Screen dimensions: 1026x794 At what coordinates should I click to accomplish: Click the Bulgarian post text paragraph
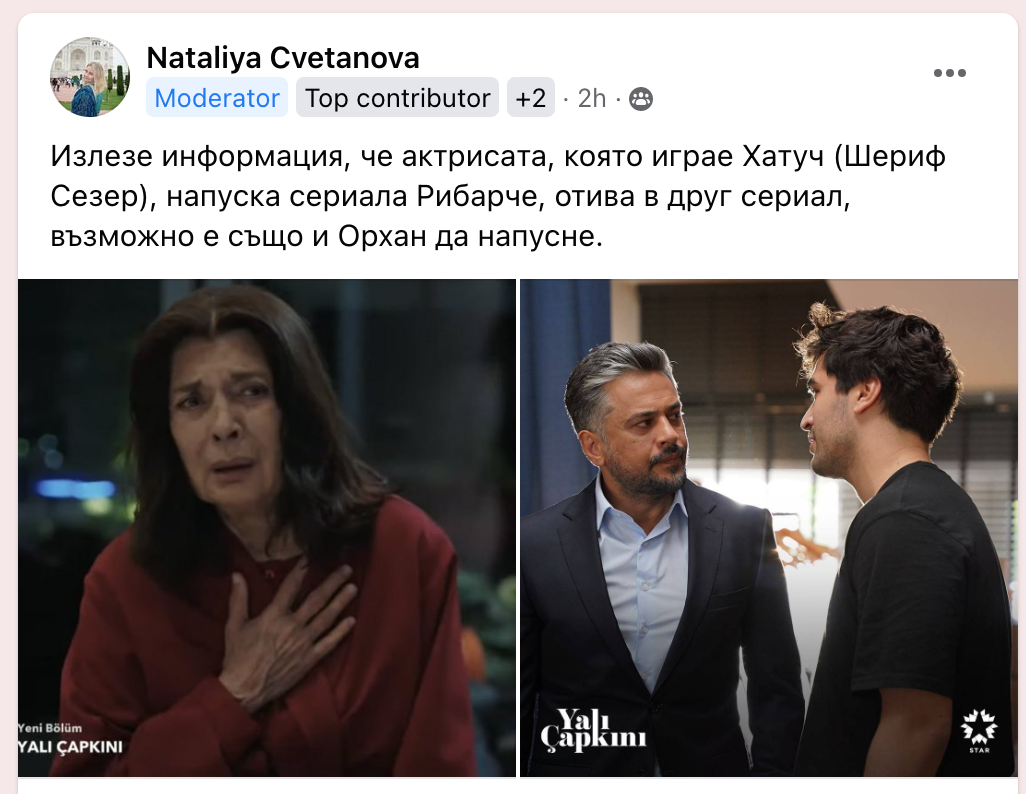pos(497,196)
